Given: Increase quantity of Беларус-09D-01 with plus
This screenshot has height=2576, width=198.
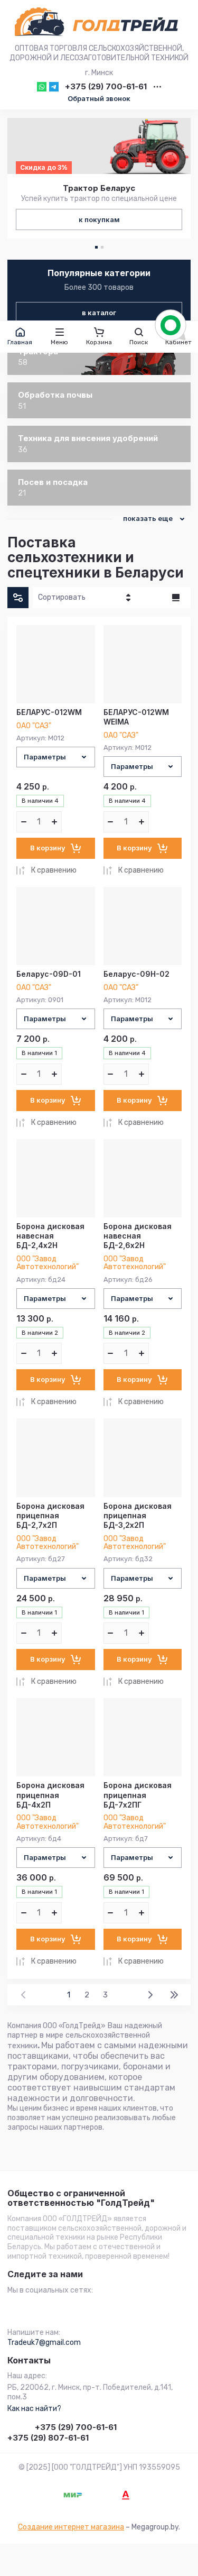Looking at the screenshot, I should click(54, 1074).
